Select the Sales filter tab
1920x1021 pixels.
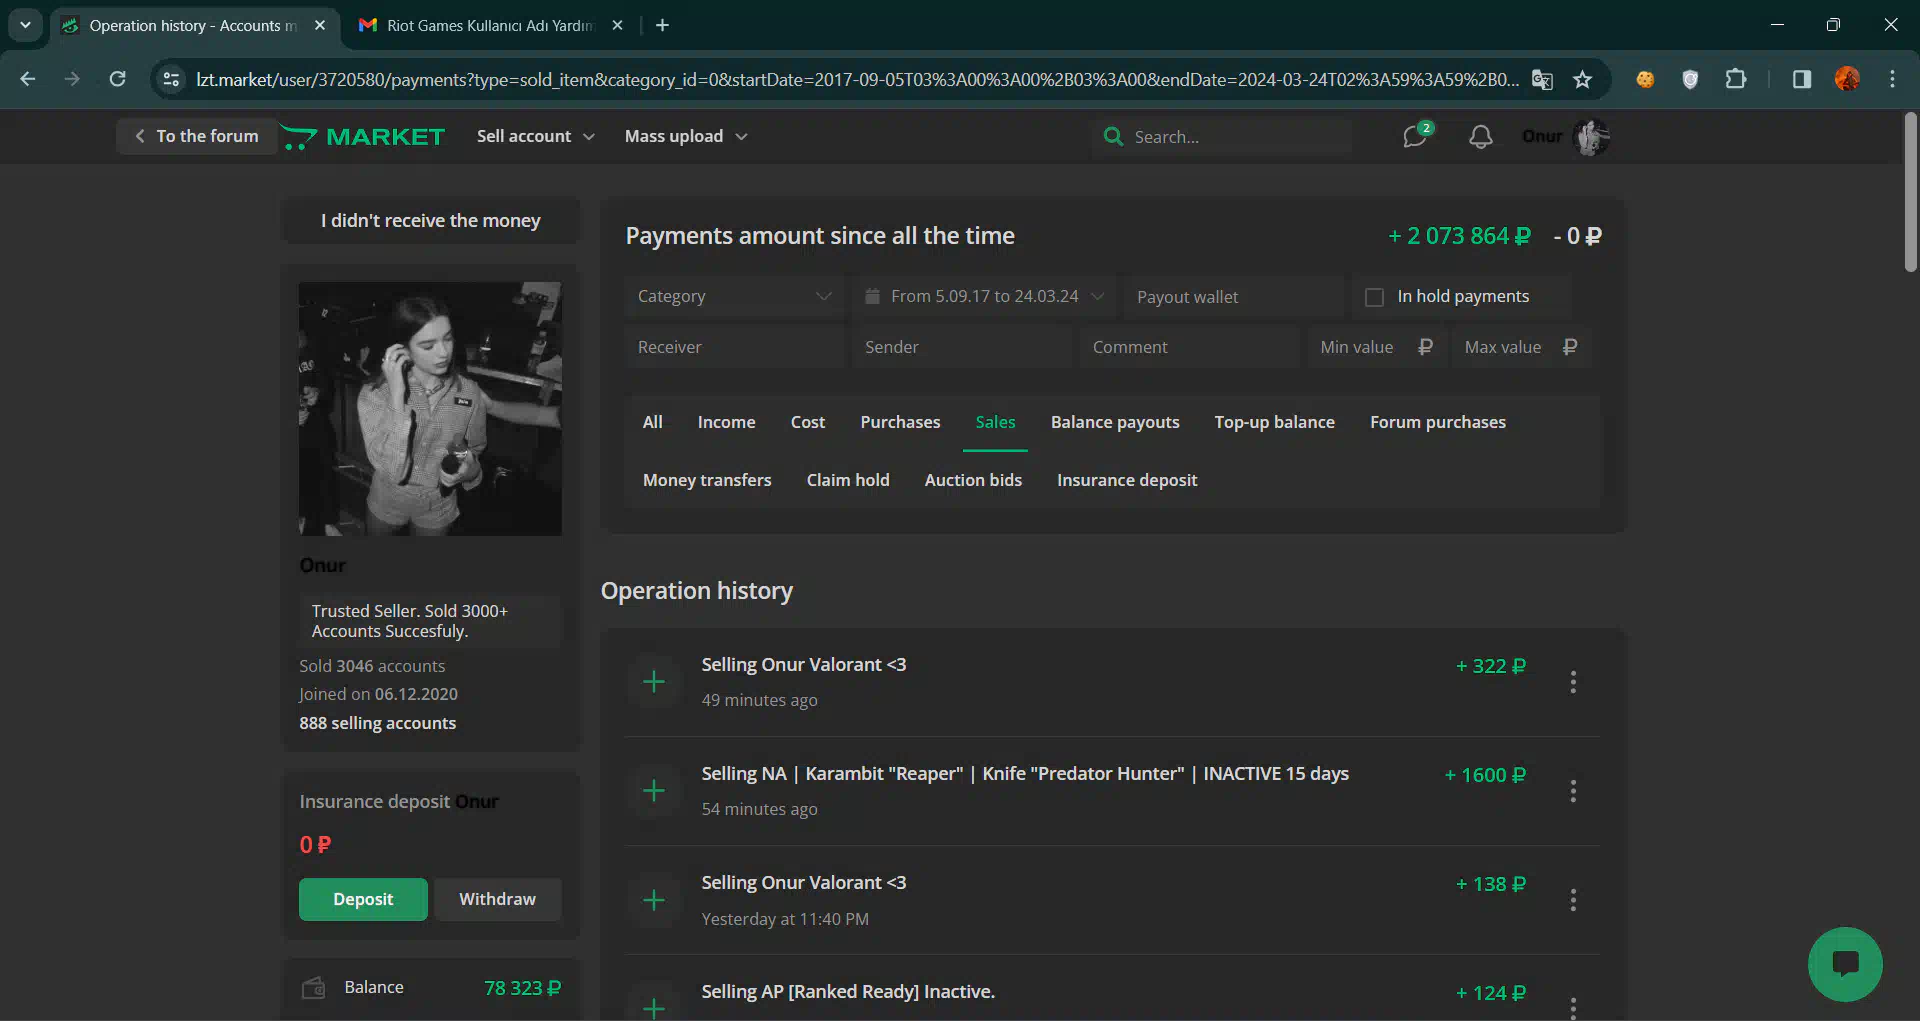point(995,422)
